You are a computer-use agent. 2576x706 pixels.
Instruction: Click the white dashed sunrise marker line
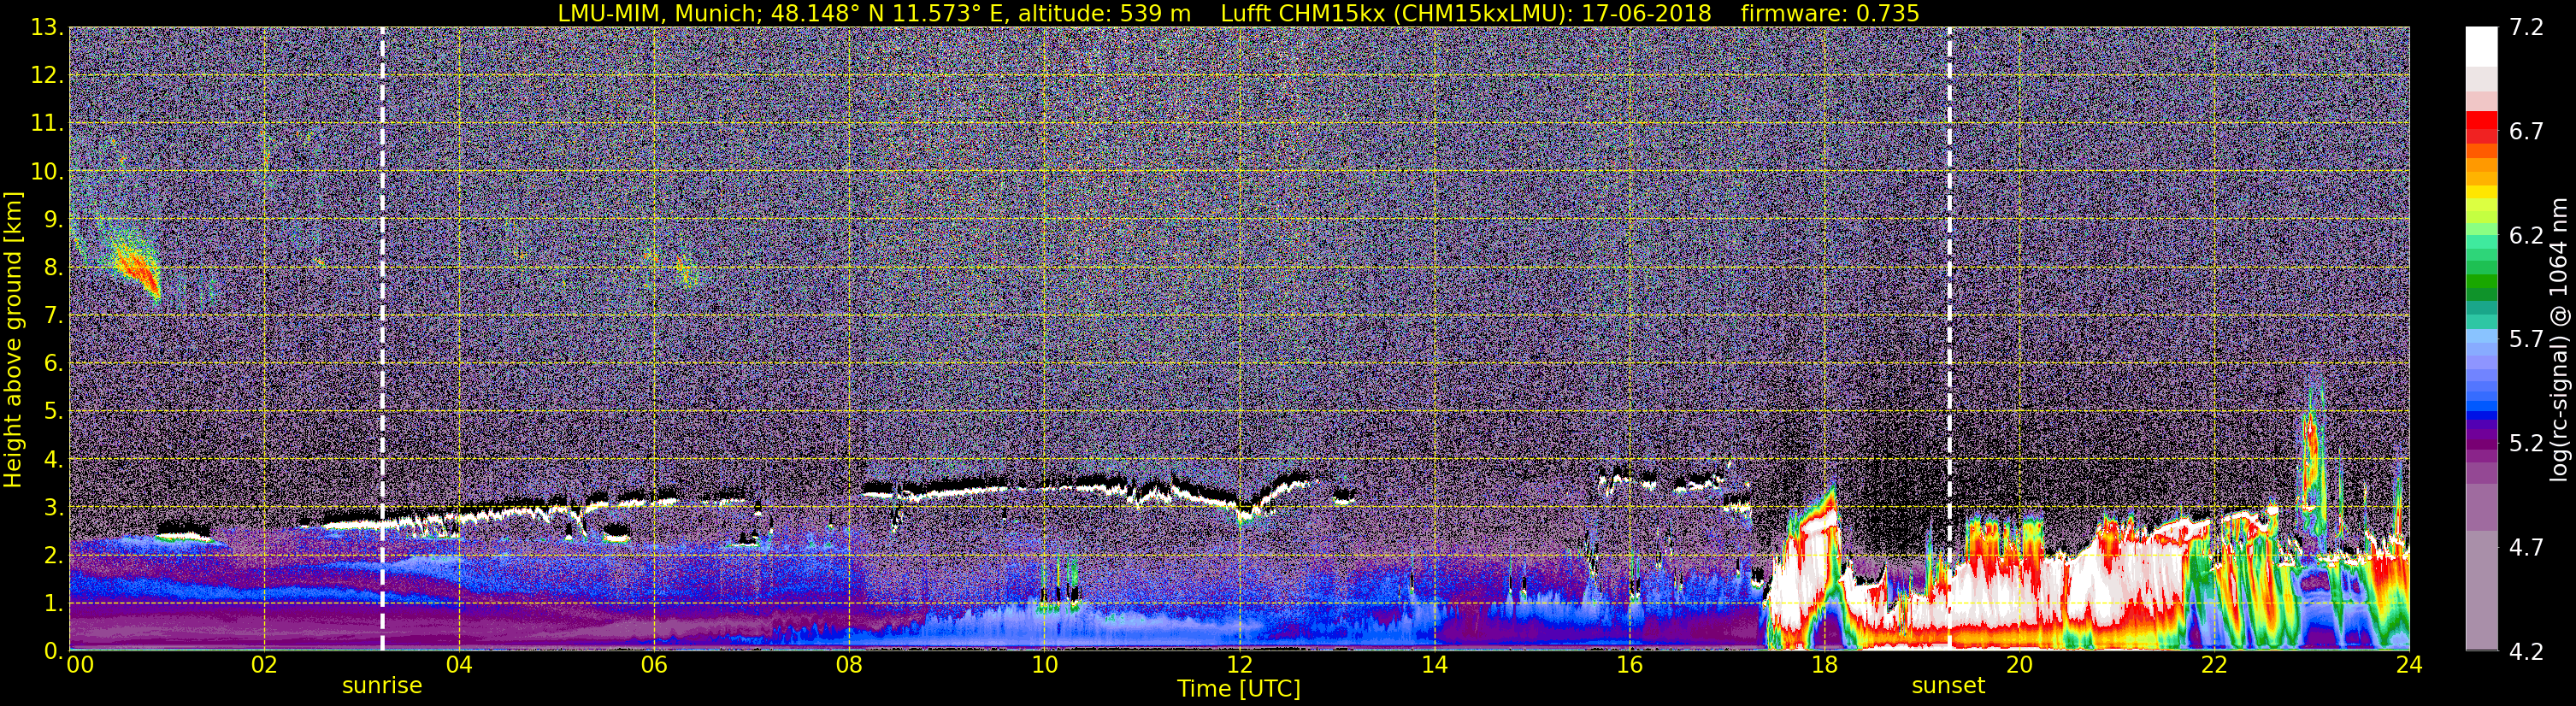coord(382,338)
